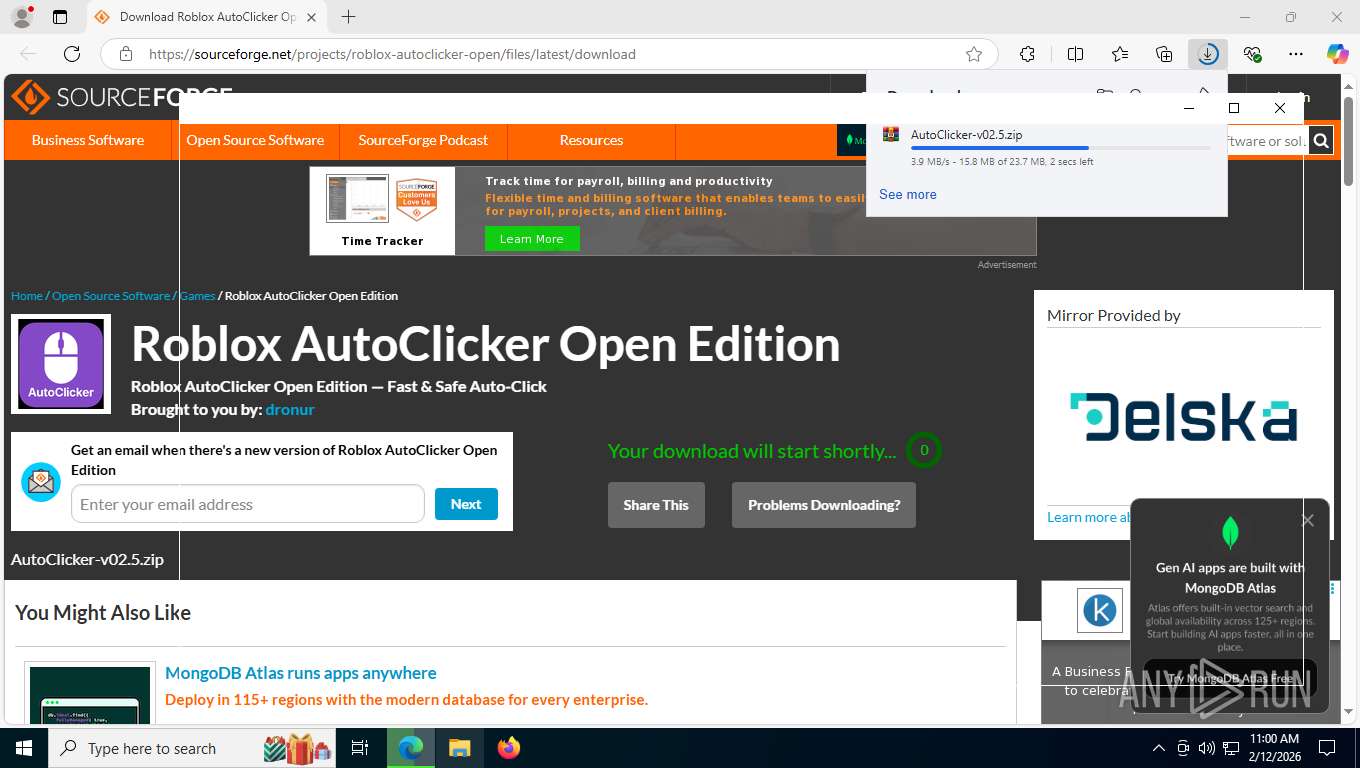Image resolution: width=1360 pixels, height=768 pixels.
Task: Open the SourceForge Podcast menu item
Action: click(423, 140)
